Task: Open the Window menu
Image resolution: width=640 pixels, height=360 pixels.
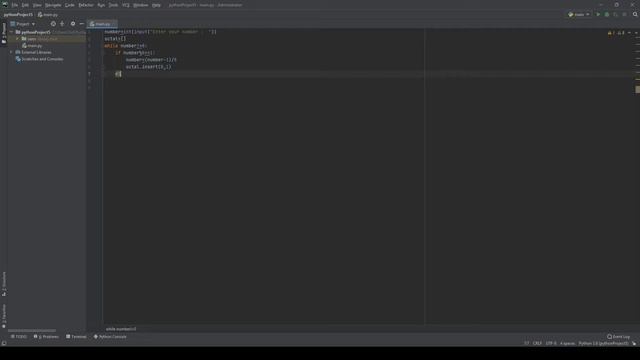Action: [x=141, y=5]
